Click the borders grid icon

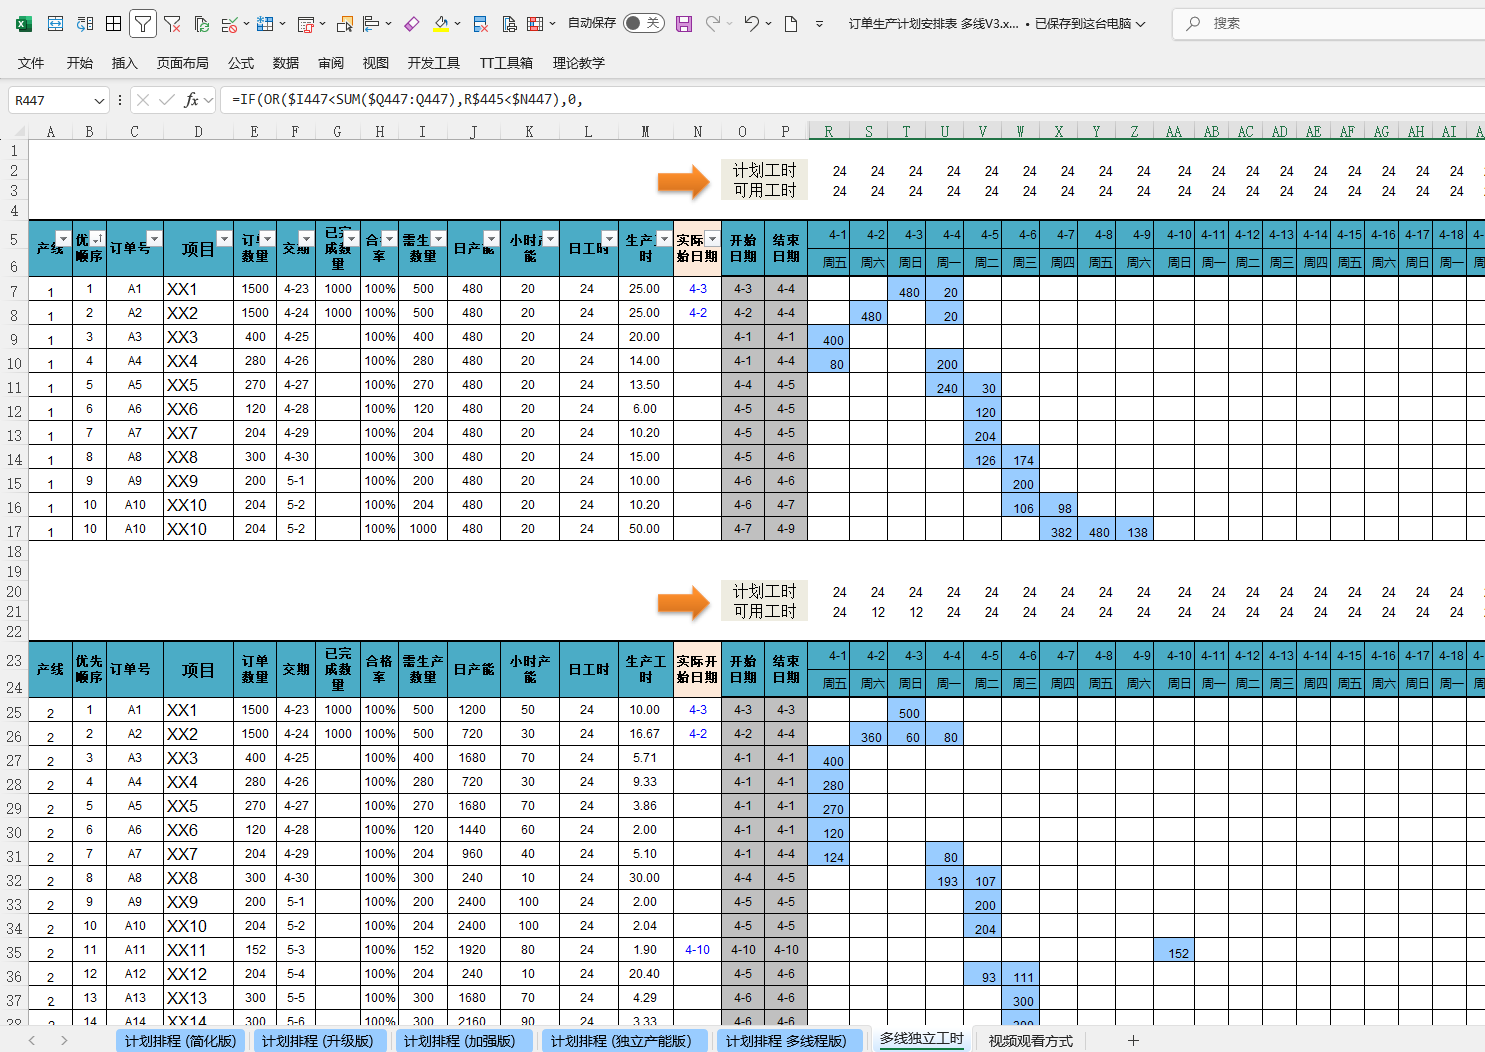click(114, 23)
